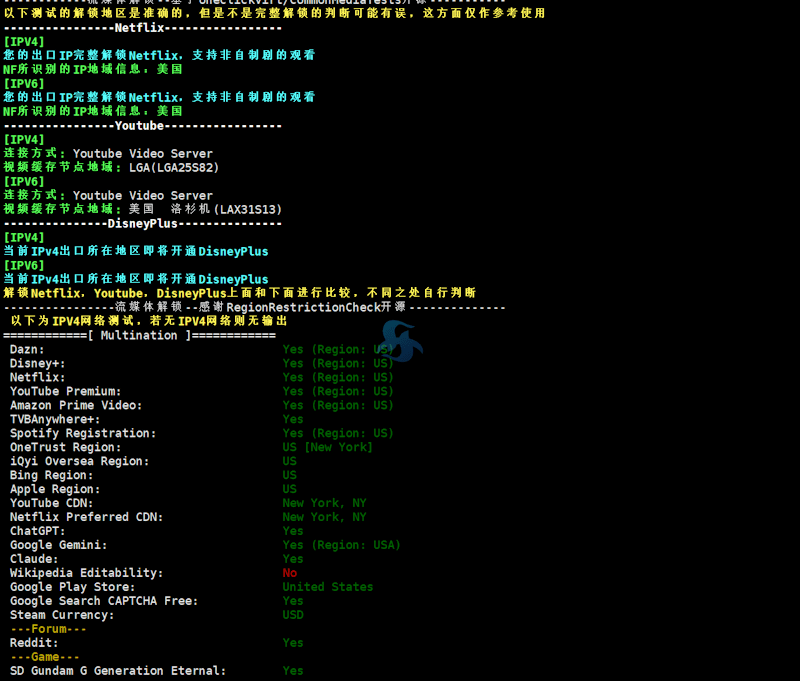
Task: Click the Amazon Prime Video: label
Action: (x=76, y=406)
